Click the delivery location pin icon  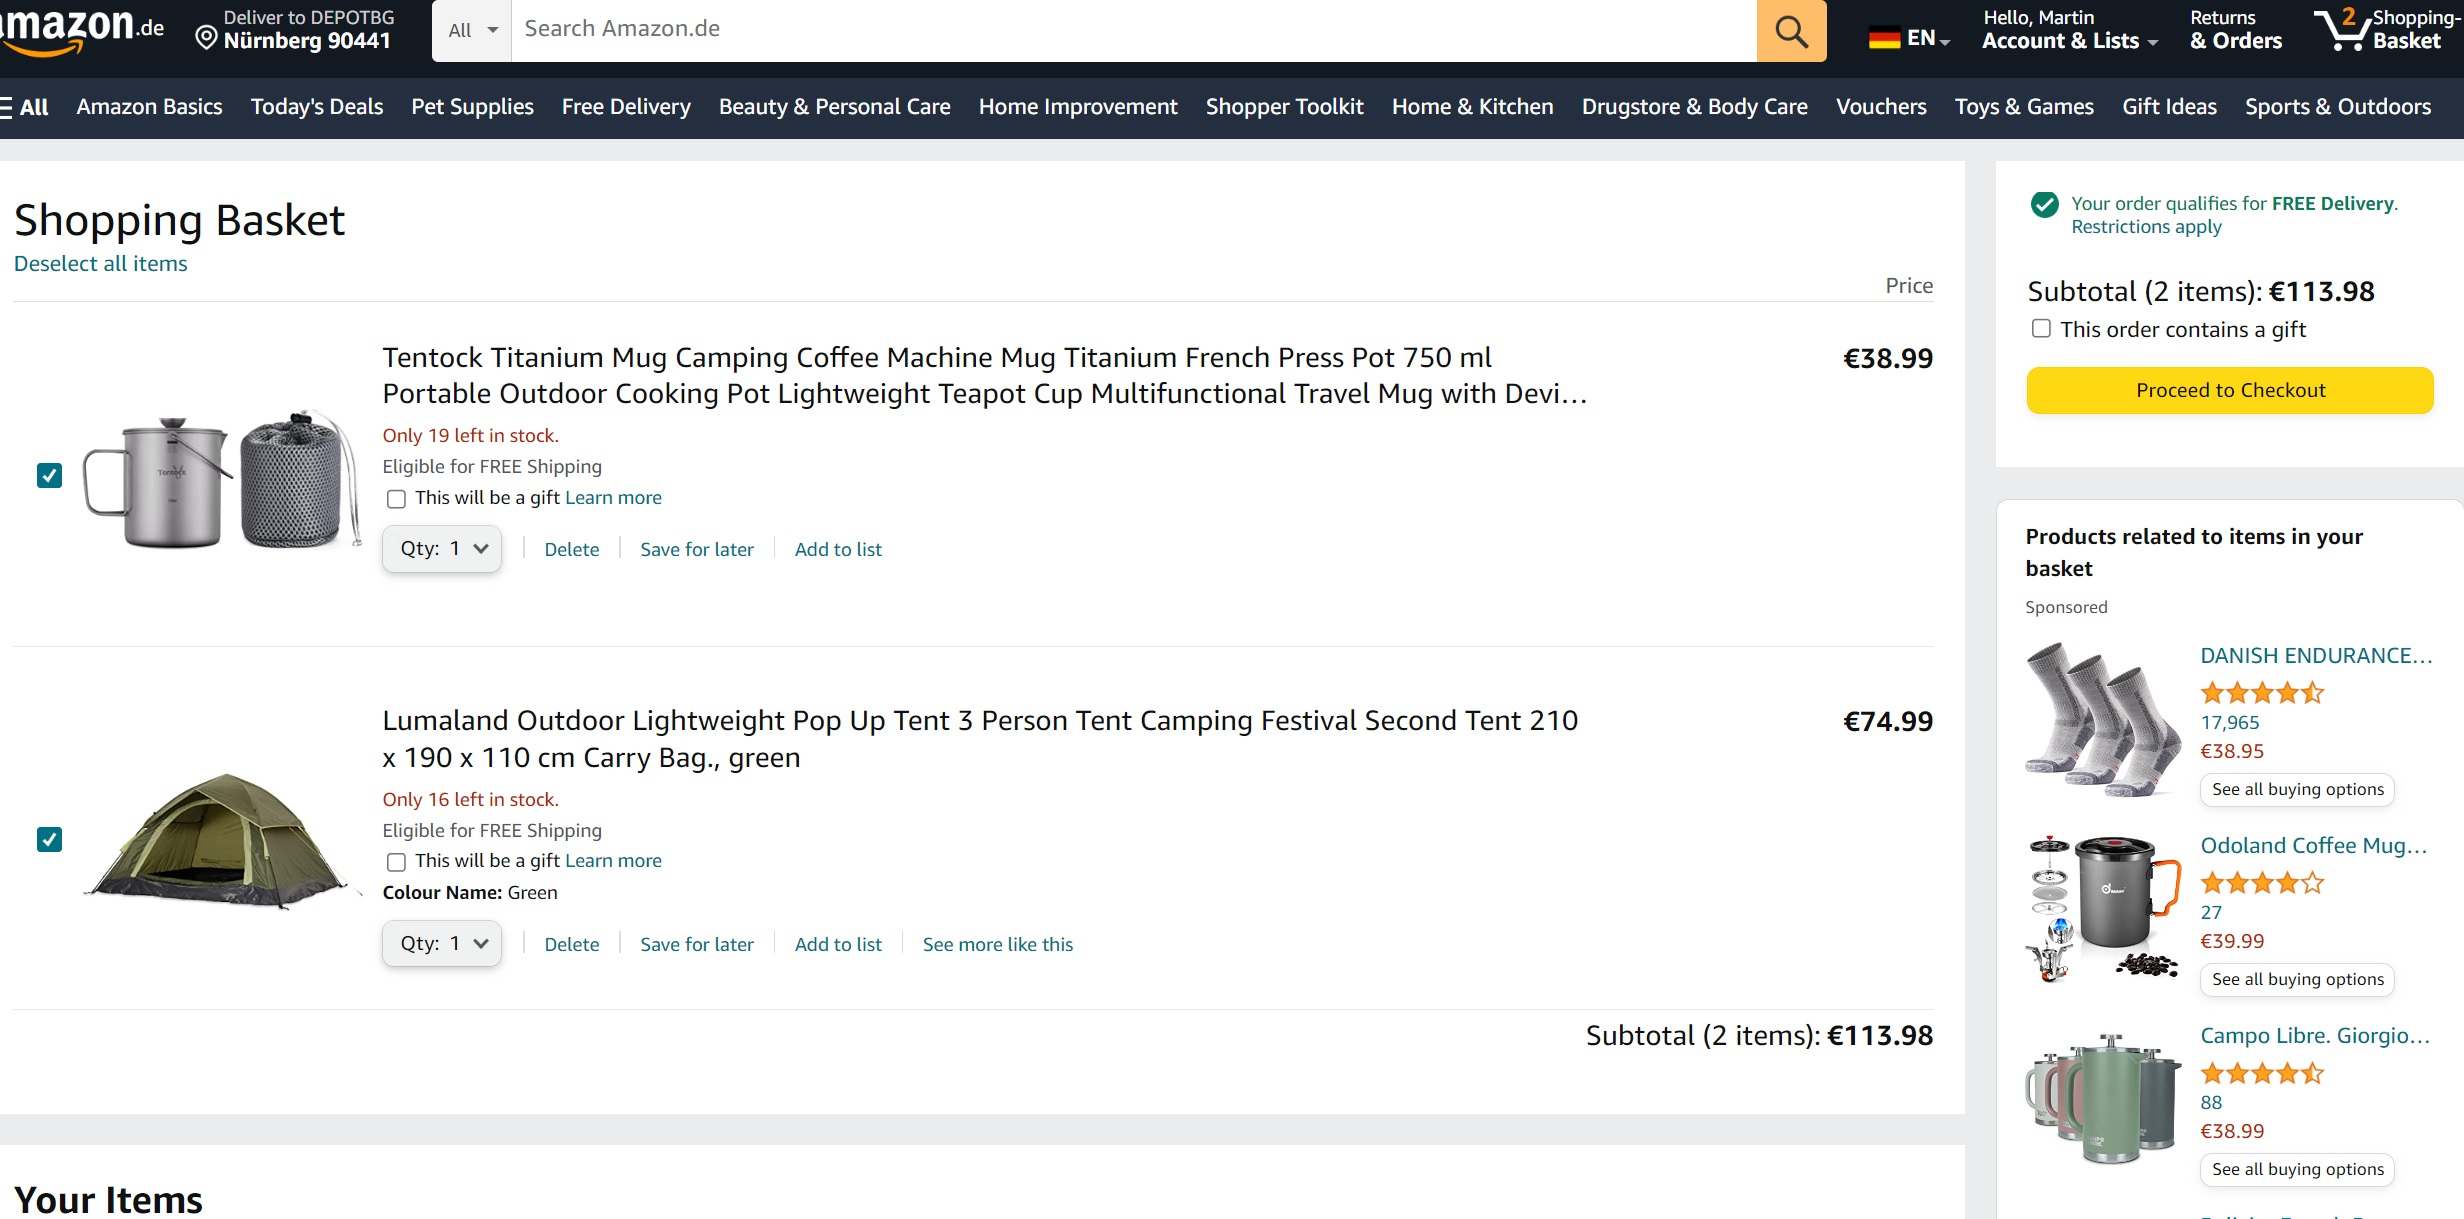tap(206, 39)
